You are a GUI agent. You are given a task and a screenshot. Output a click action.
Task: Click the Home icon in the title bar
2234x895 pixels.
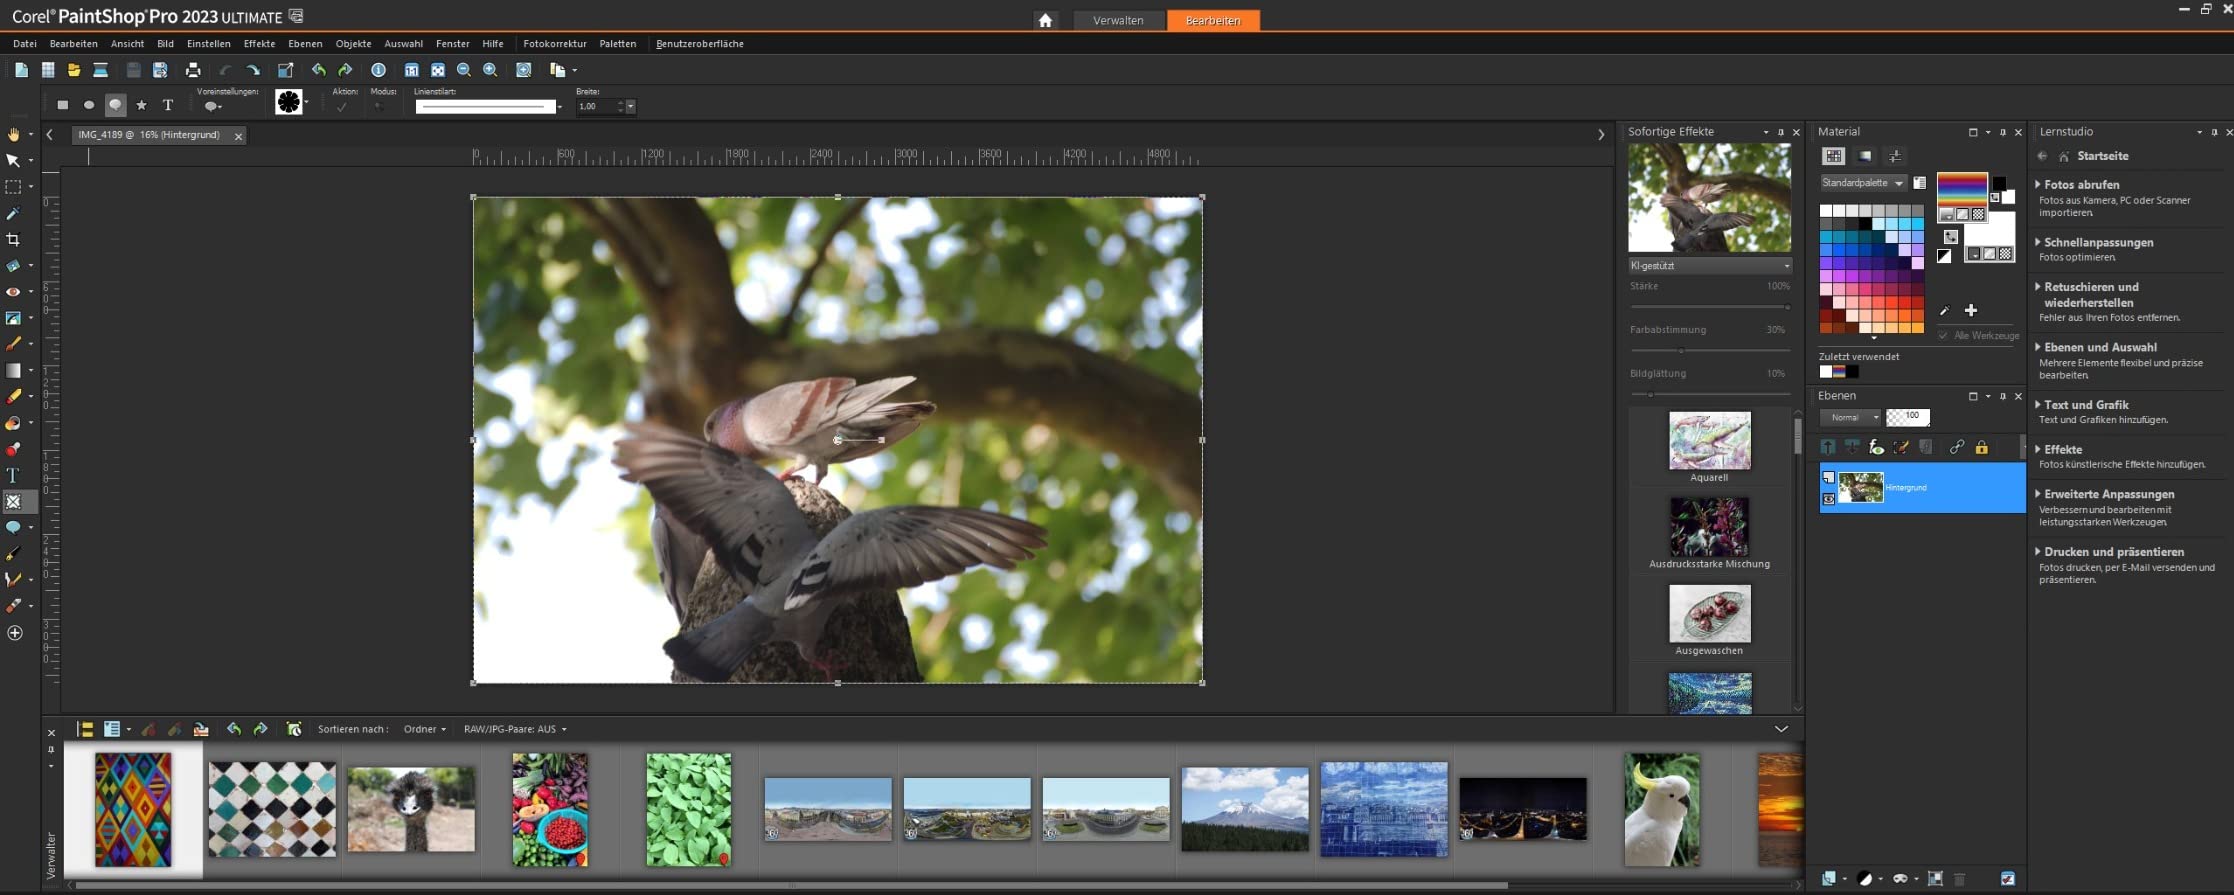1045,20
